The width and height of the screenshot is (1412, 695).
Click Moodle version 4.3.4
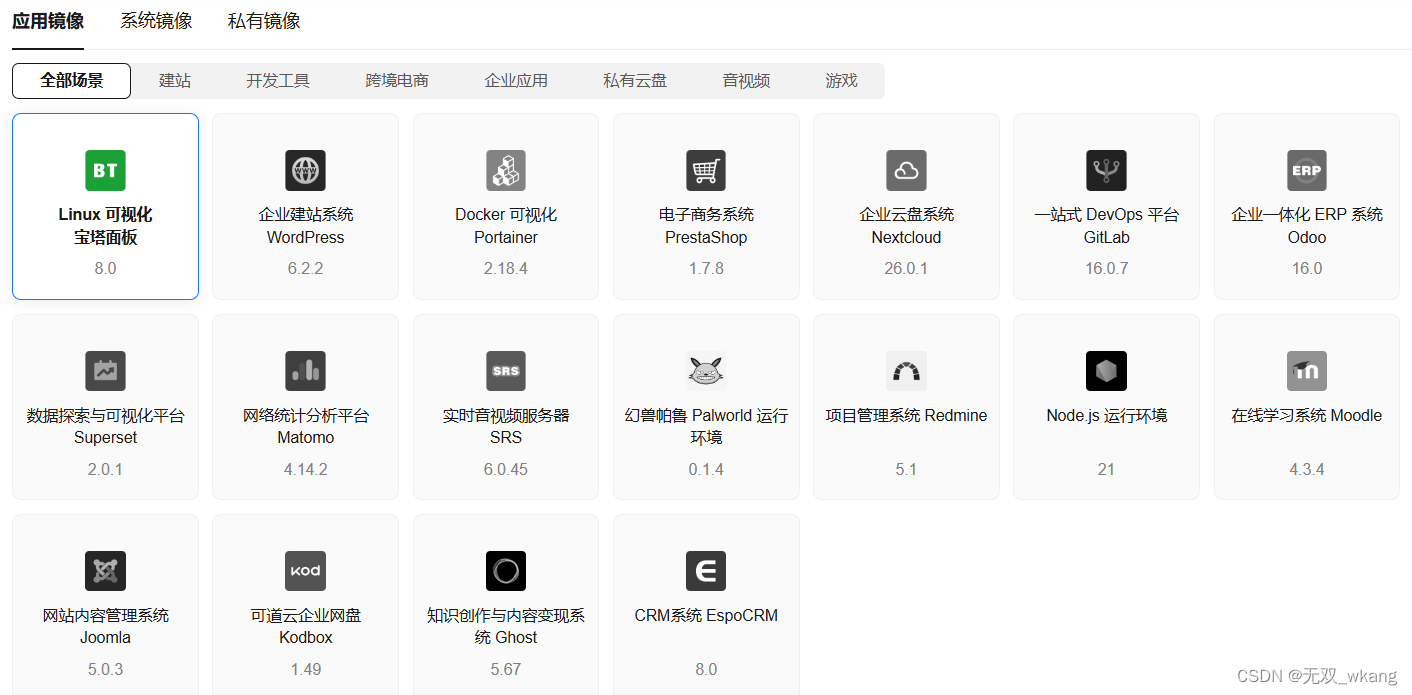click(1307, 469)
